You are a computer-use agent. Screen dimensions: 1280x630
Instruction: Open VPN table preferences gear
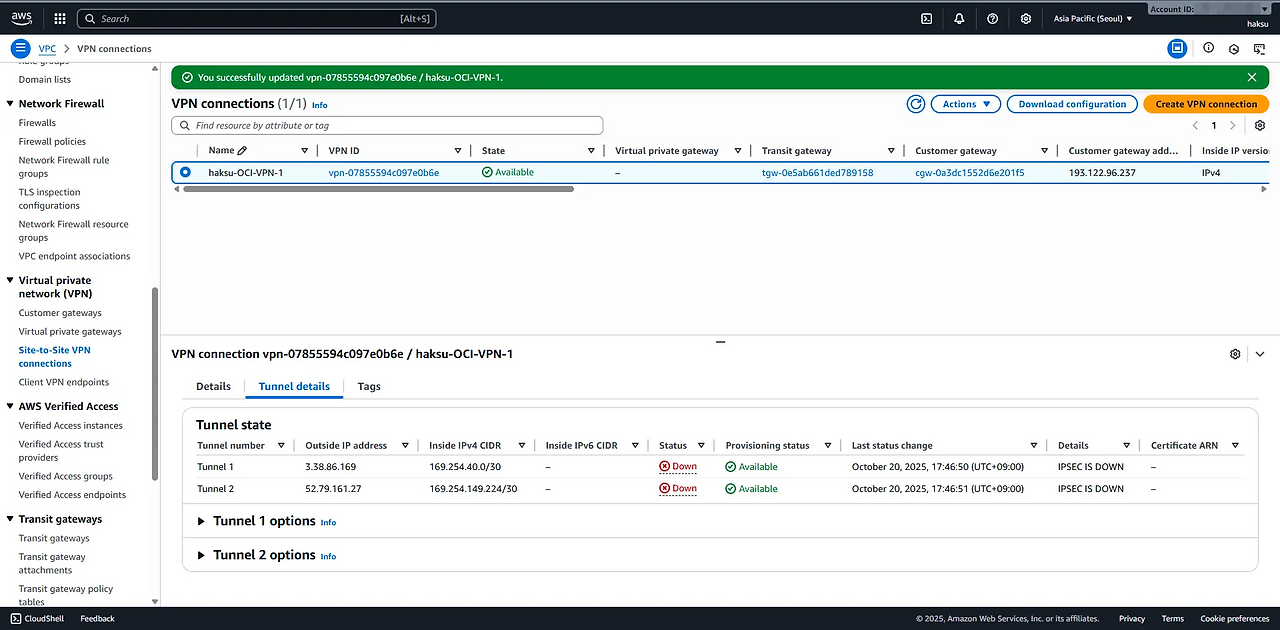click(1260, 126)
